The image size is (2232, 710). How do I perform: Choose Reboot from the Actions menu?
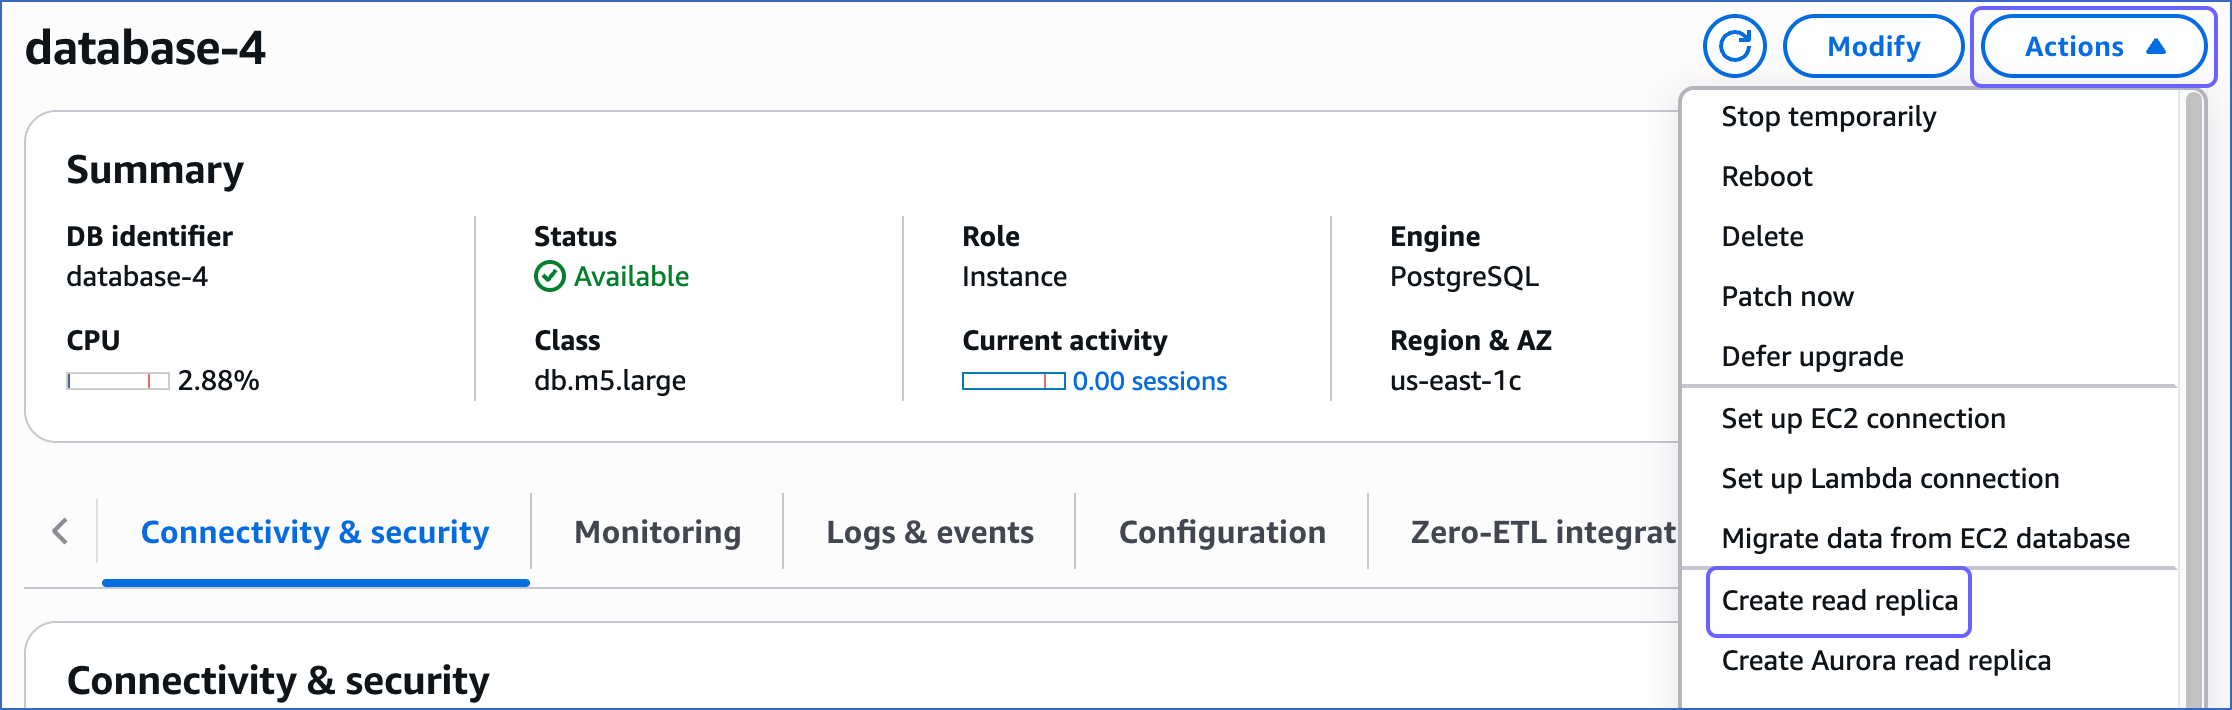tap(1766, 176)
